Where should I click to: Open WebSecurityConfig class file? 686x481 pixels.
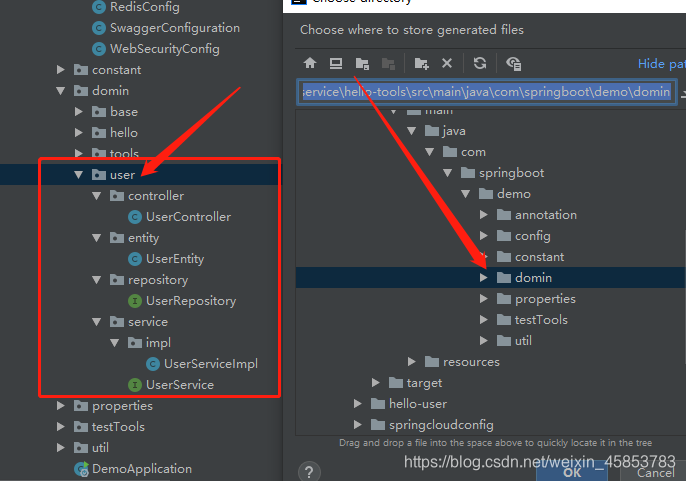pos(164,49)
